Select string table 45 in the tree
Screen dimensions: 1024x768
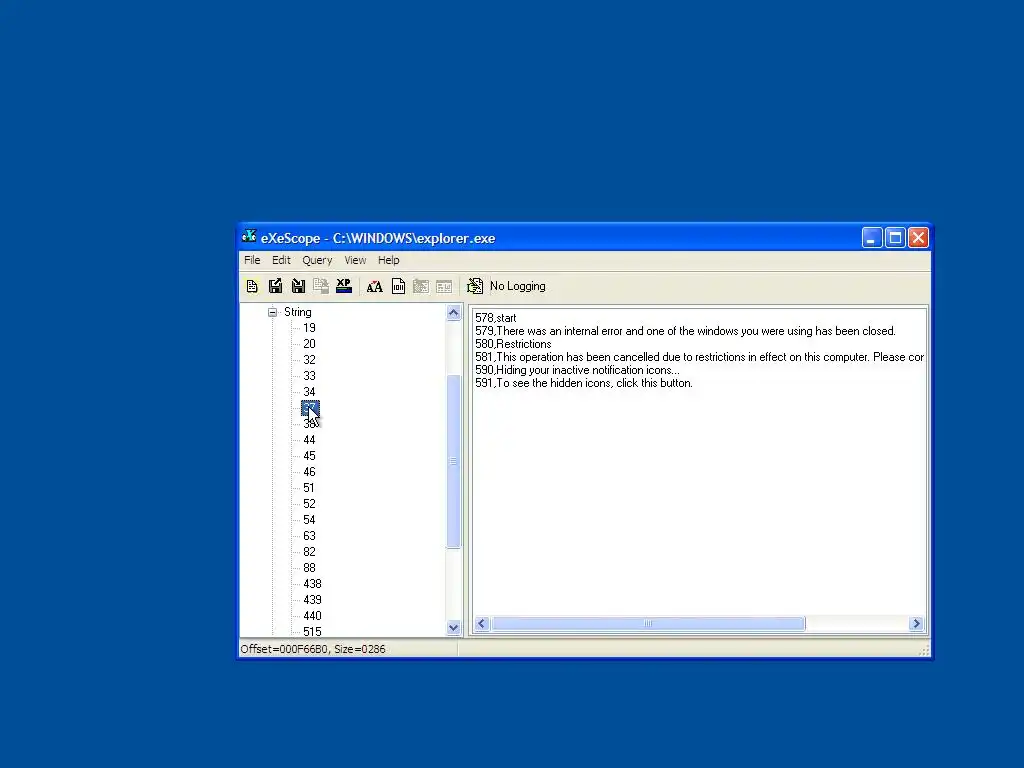[x=310, y=456]
